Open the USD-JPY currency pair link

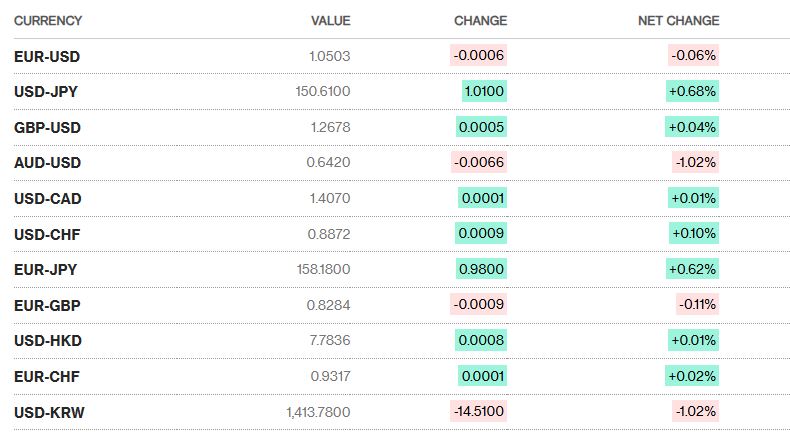[x=46, y=92]
